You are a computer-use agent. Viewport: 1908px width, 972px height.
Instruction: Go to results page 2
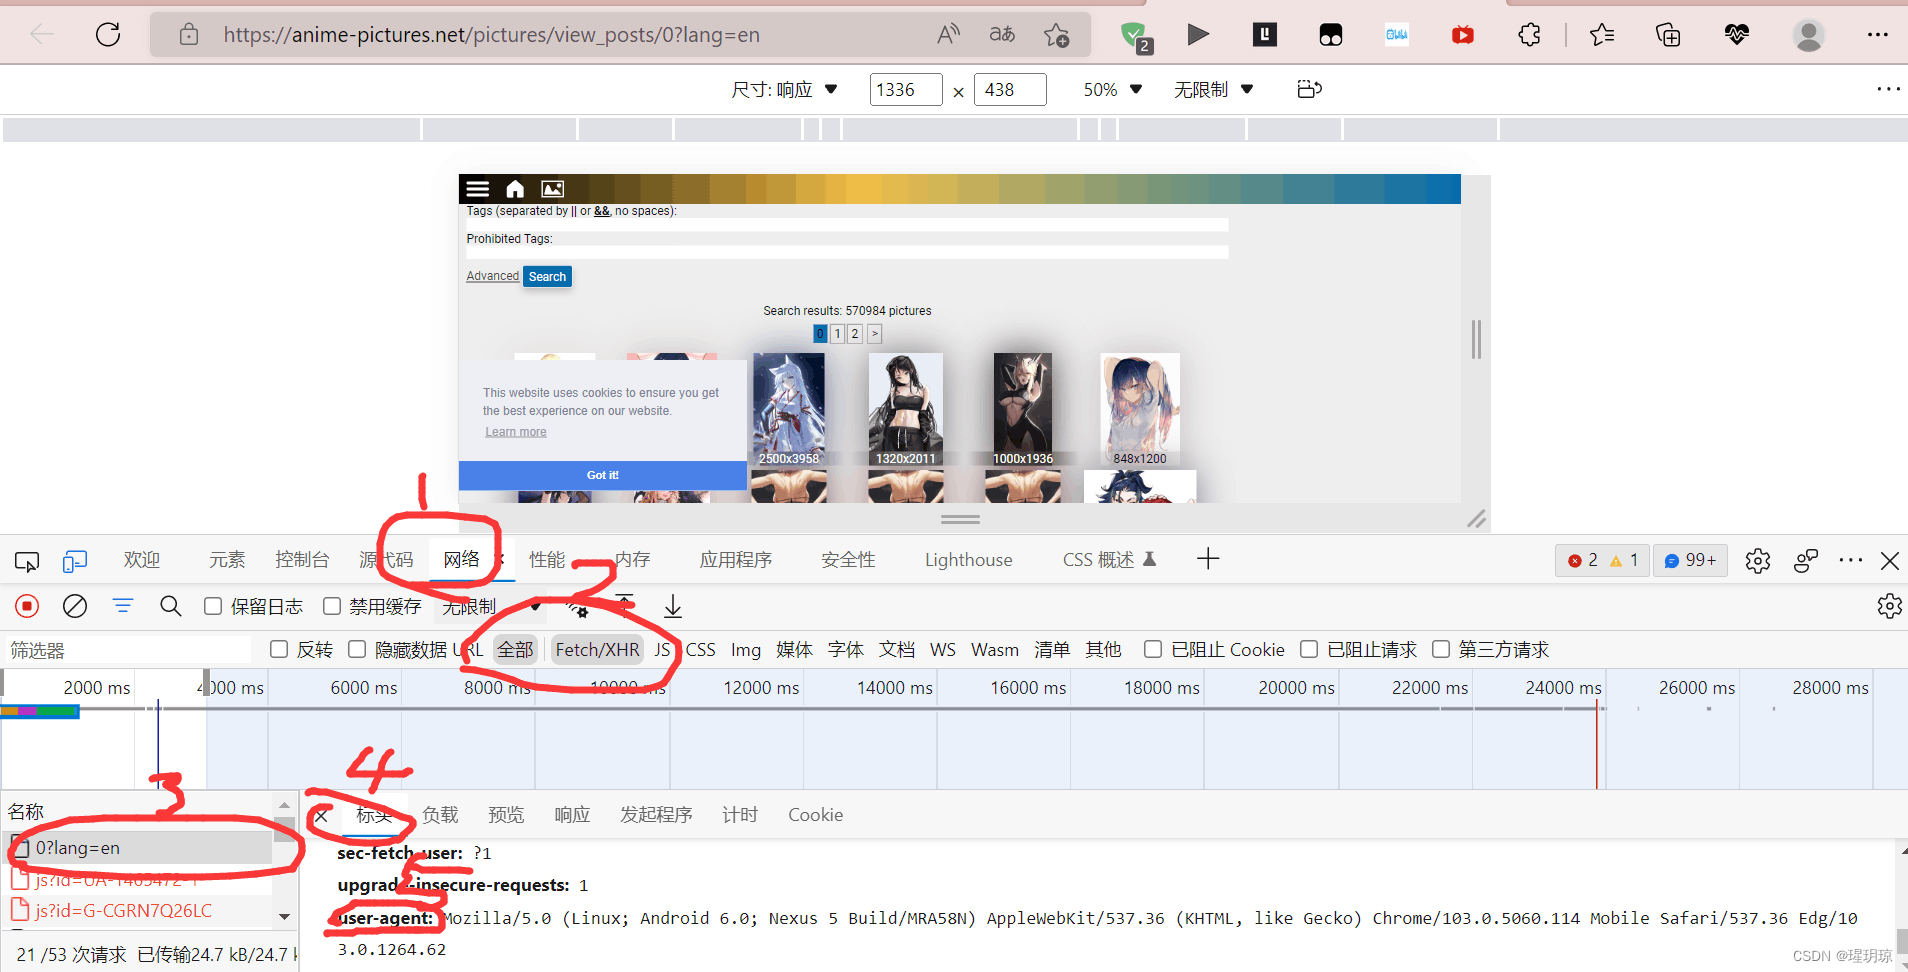coord(854,334)
